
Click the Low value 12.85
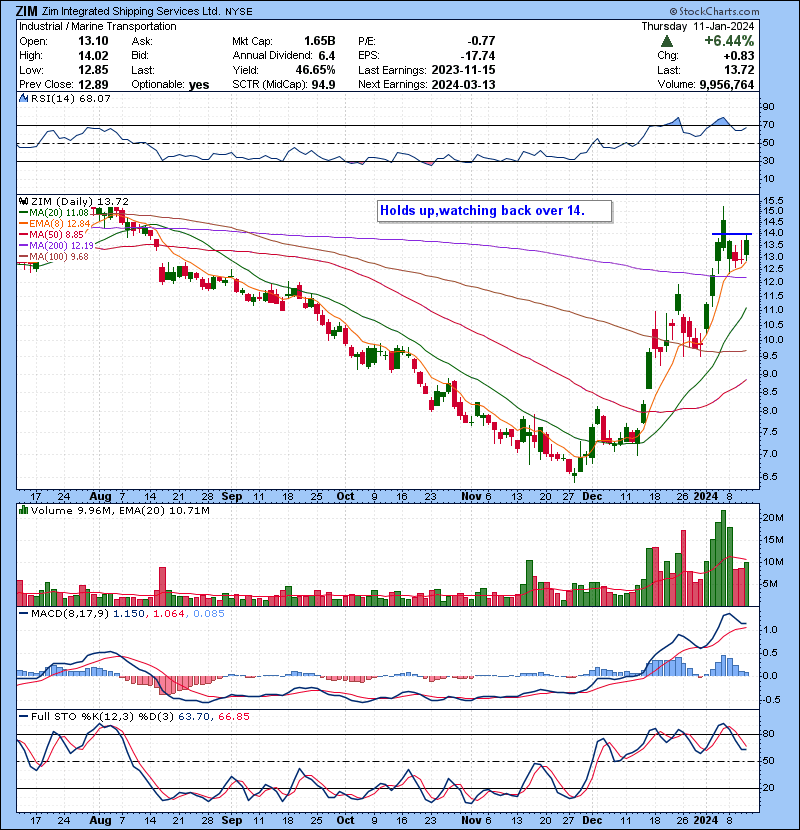point(93,70)
